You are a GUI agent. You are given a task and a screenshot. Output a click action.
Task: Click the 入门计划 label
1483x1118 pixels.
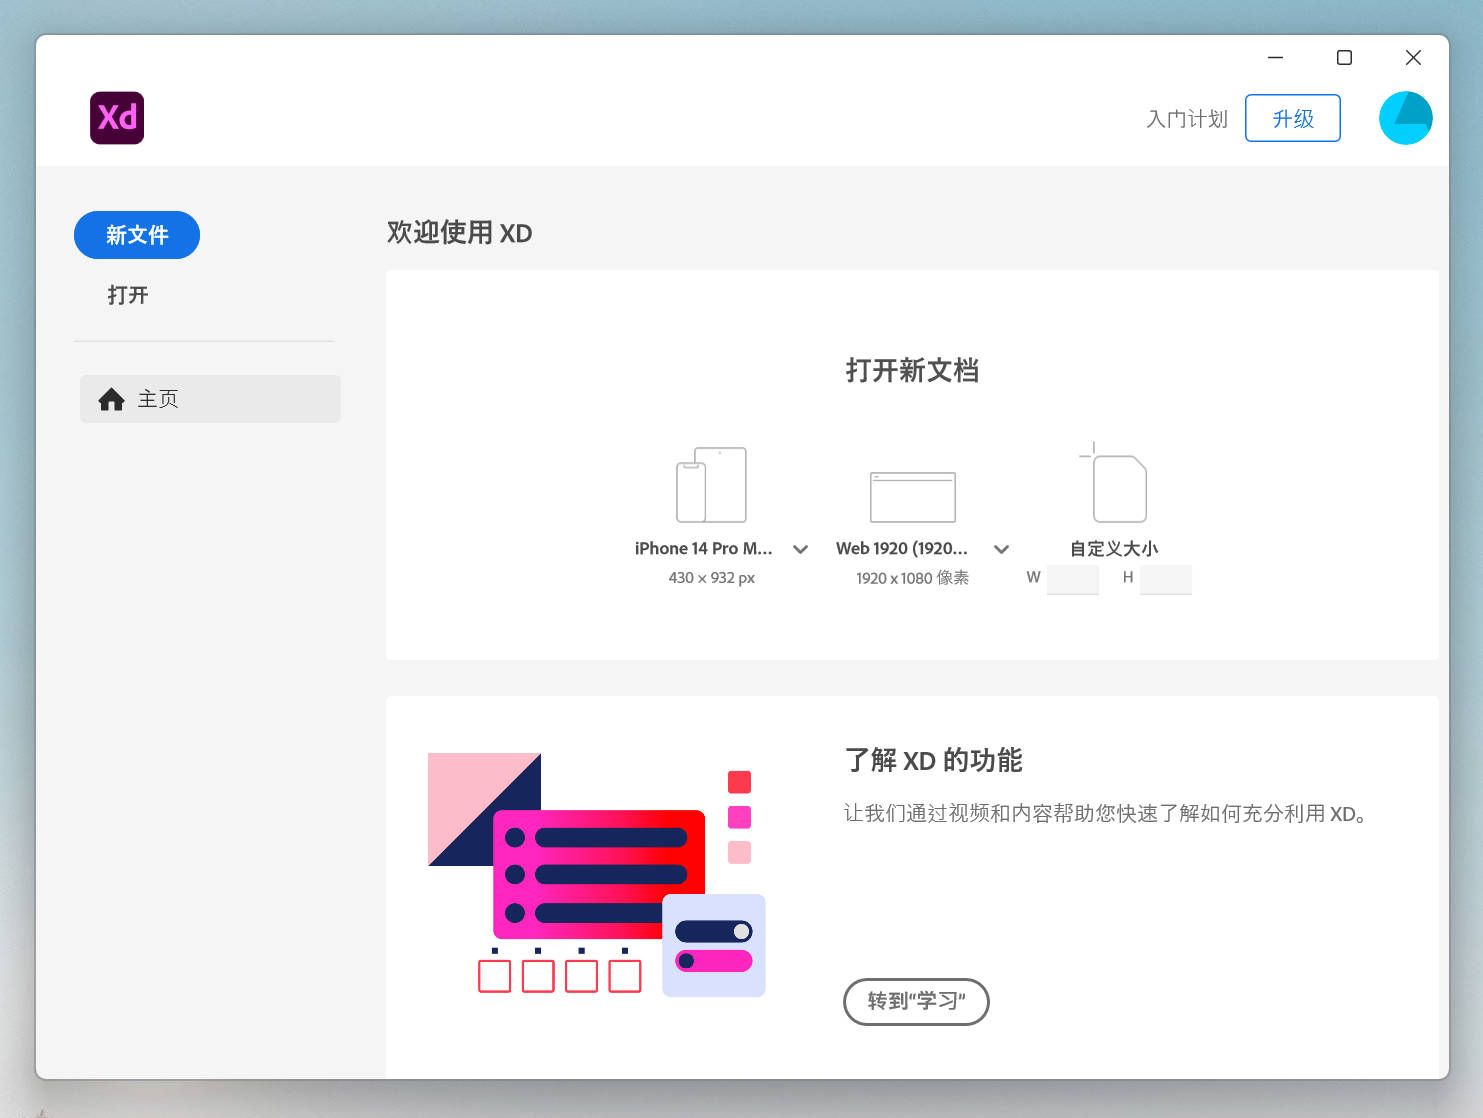click(1187, 119)
